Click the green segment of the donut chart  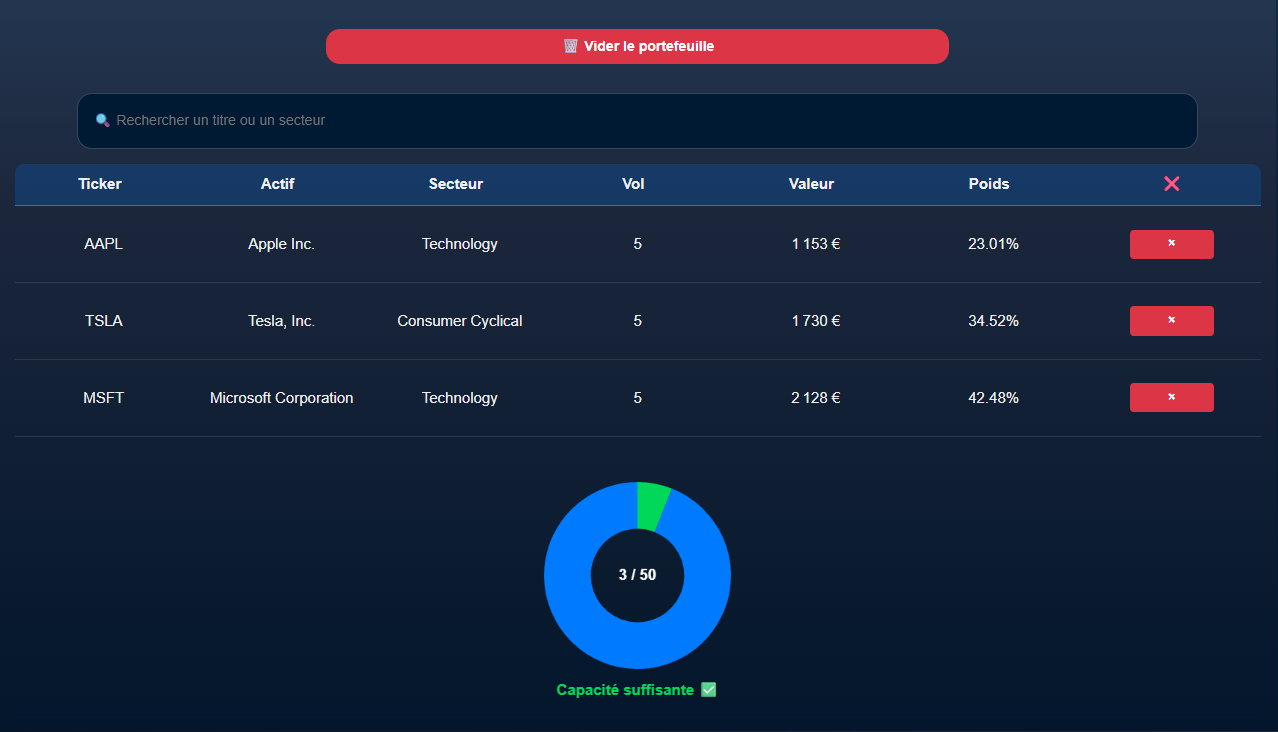(x=651, y=504)
